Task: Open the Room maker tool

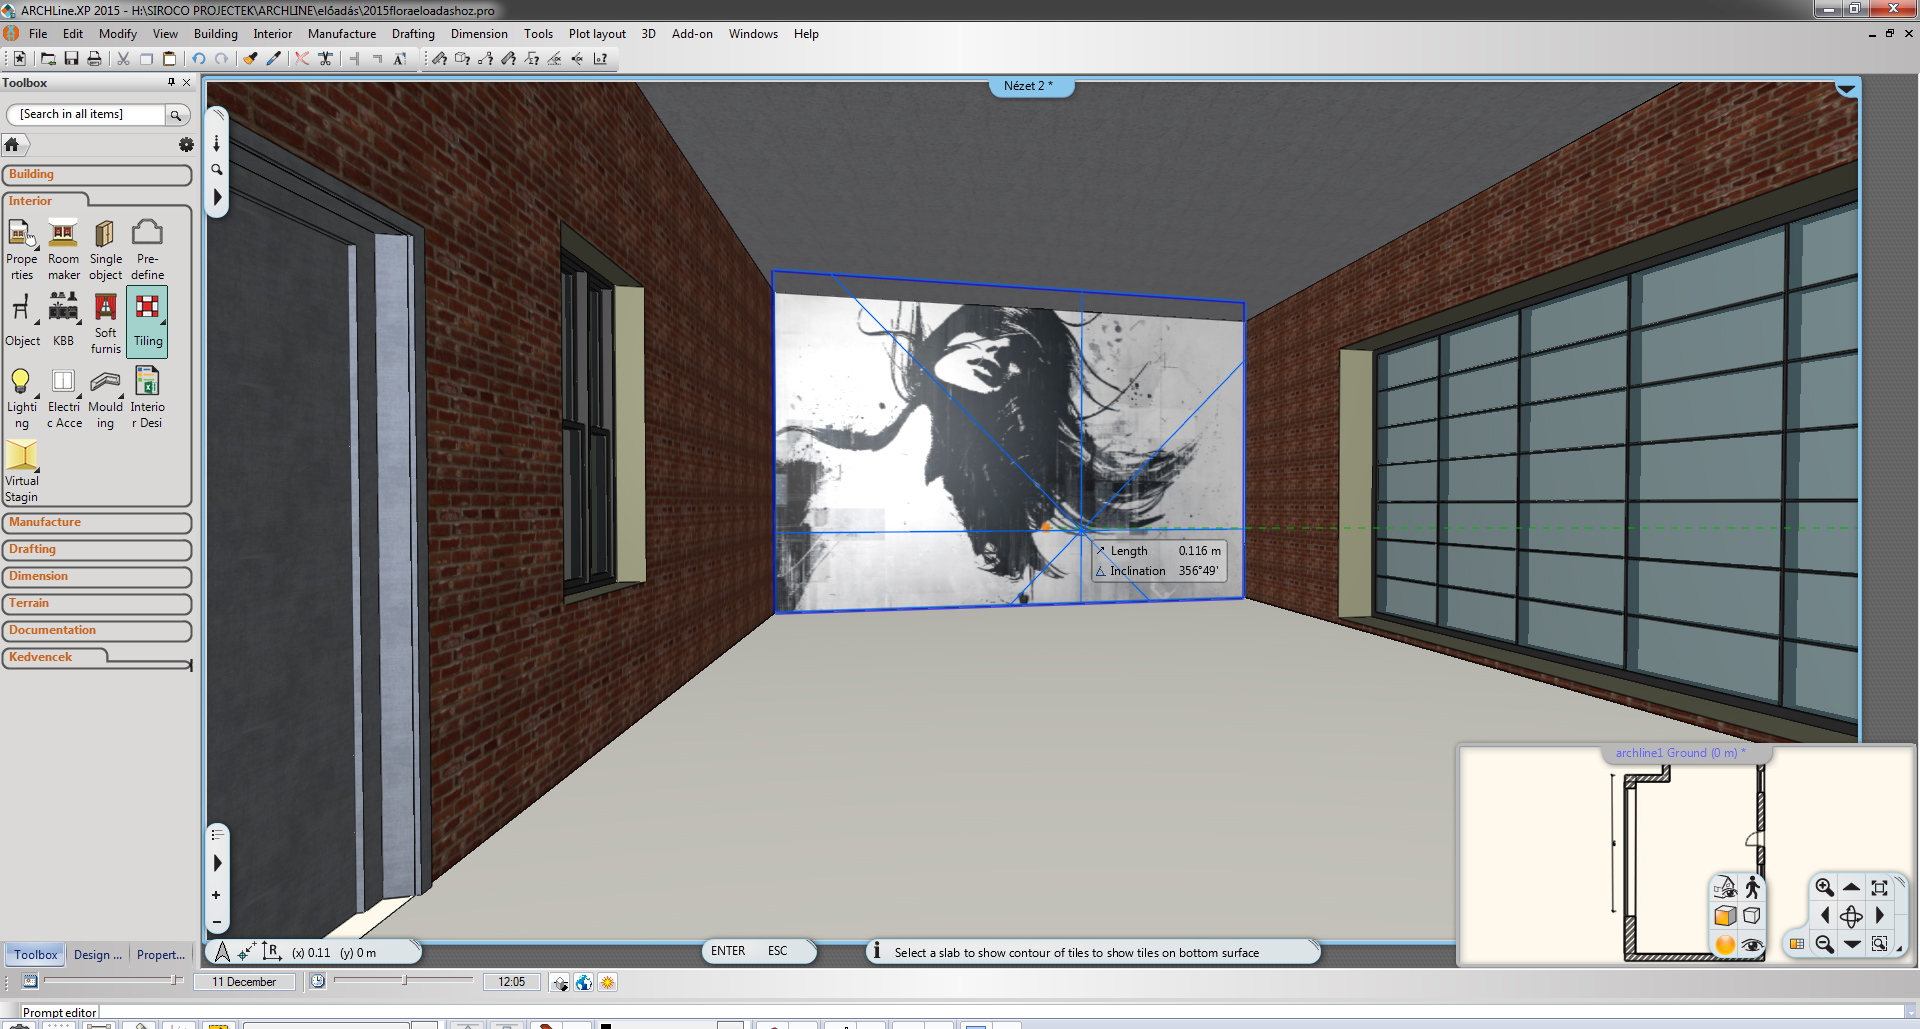Action: [x=63, y=249]
